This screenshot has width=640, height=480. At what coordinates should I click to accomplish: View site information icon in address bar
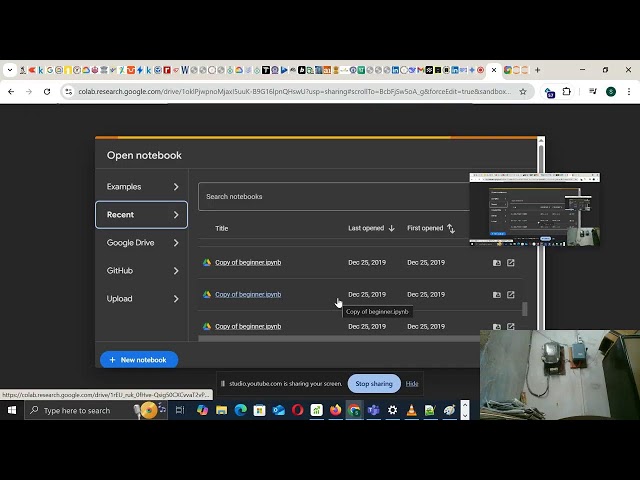pos(68,91)
